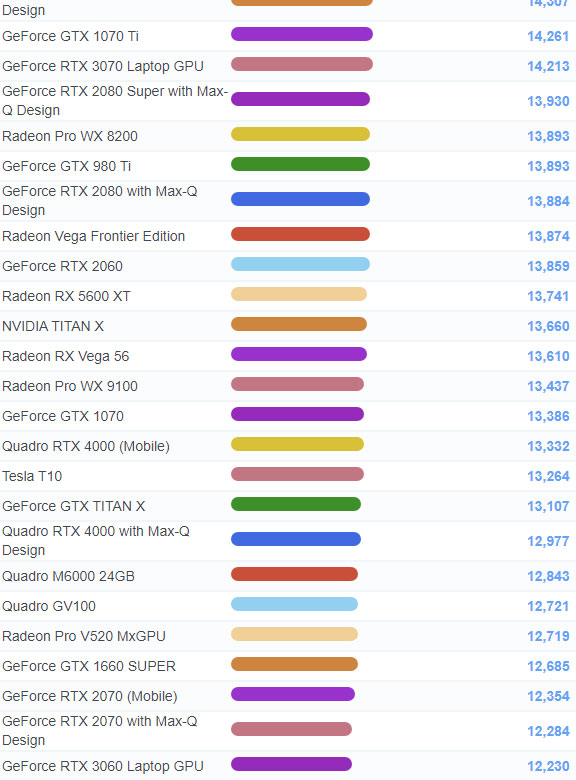This screenshot has height=780, width=576.
Task: Click the light blue bar for GeForce RTX 2060
Action: [300, 264]
